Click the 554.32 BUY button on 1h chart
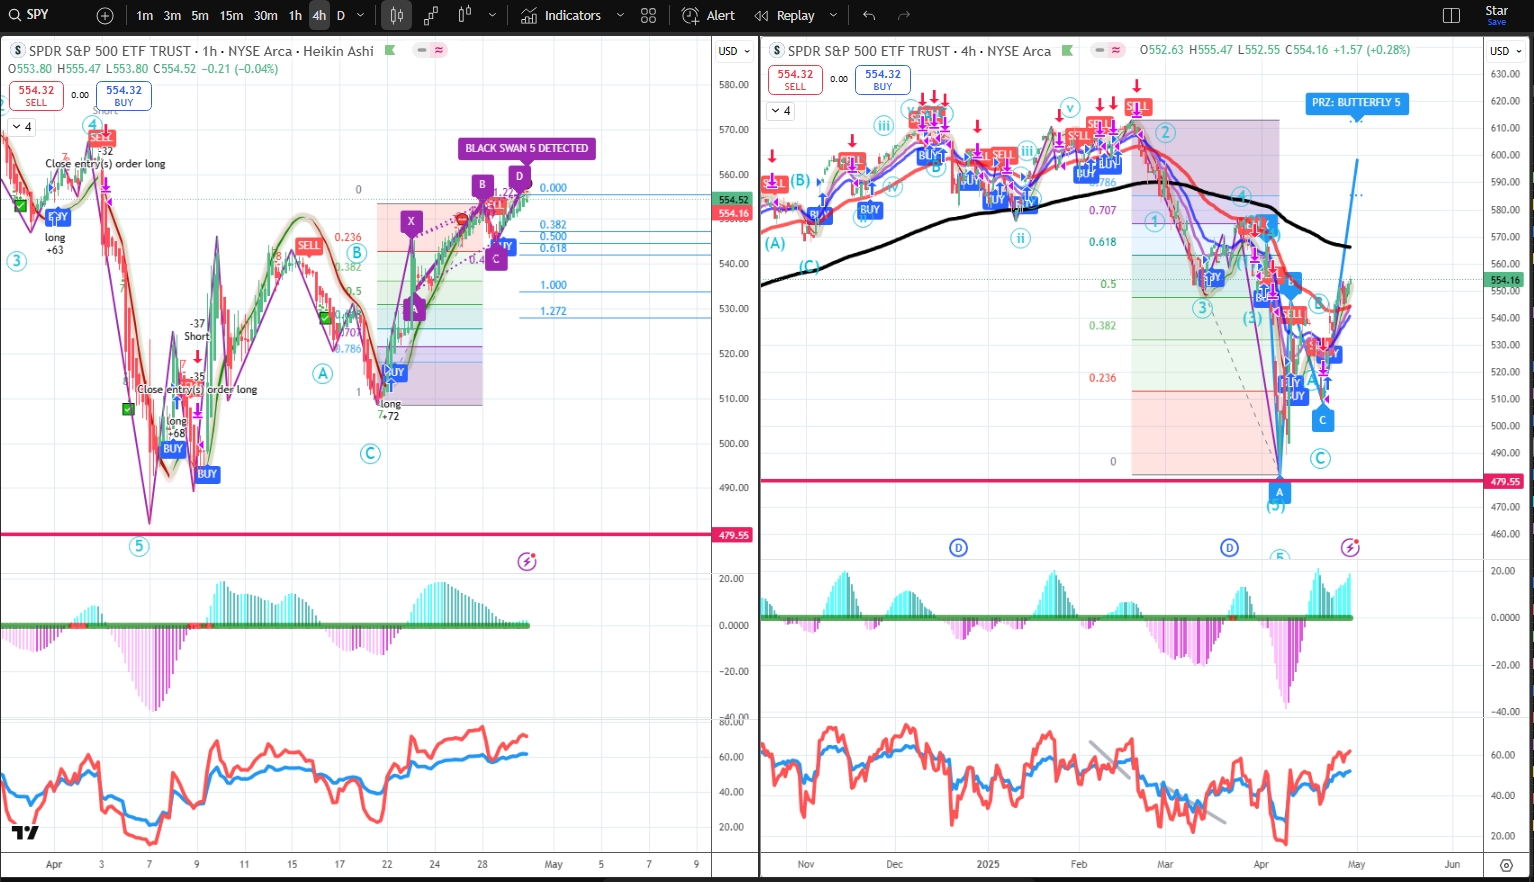Viewport: 1534px width, 882px height. pos(124,95)
